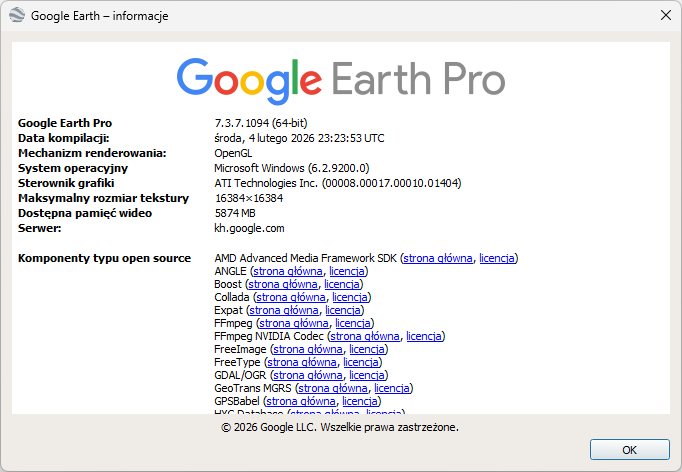The height and width of the screenshot is (472, 682).
Task: Click the kh.google.com server value
Action: 249,228
